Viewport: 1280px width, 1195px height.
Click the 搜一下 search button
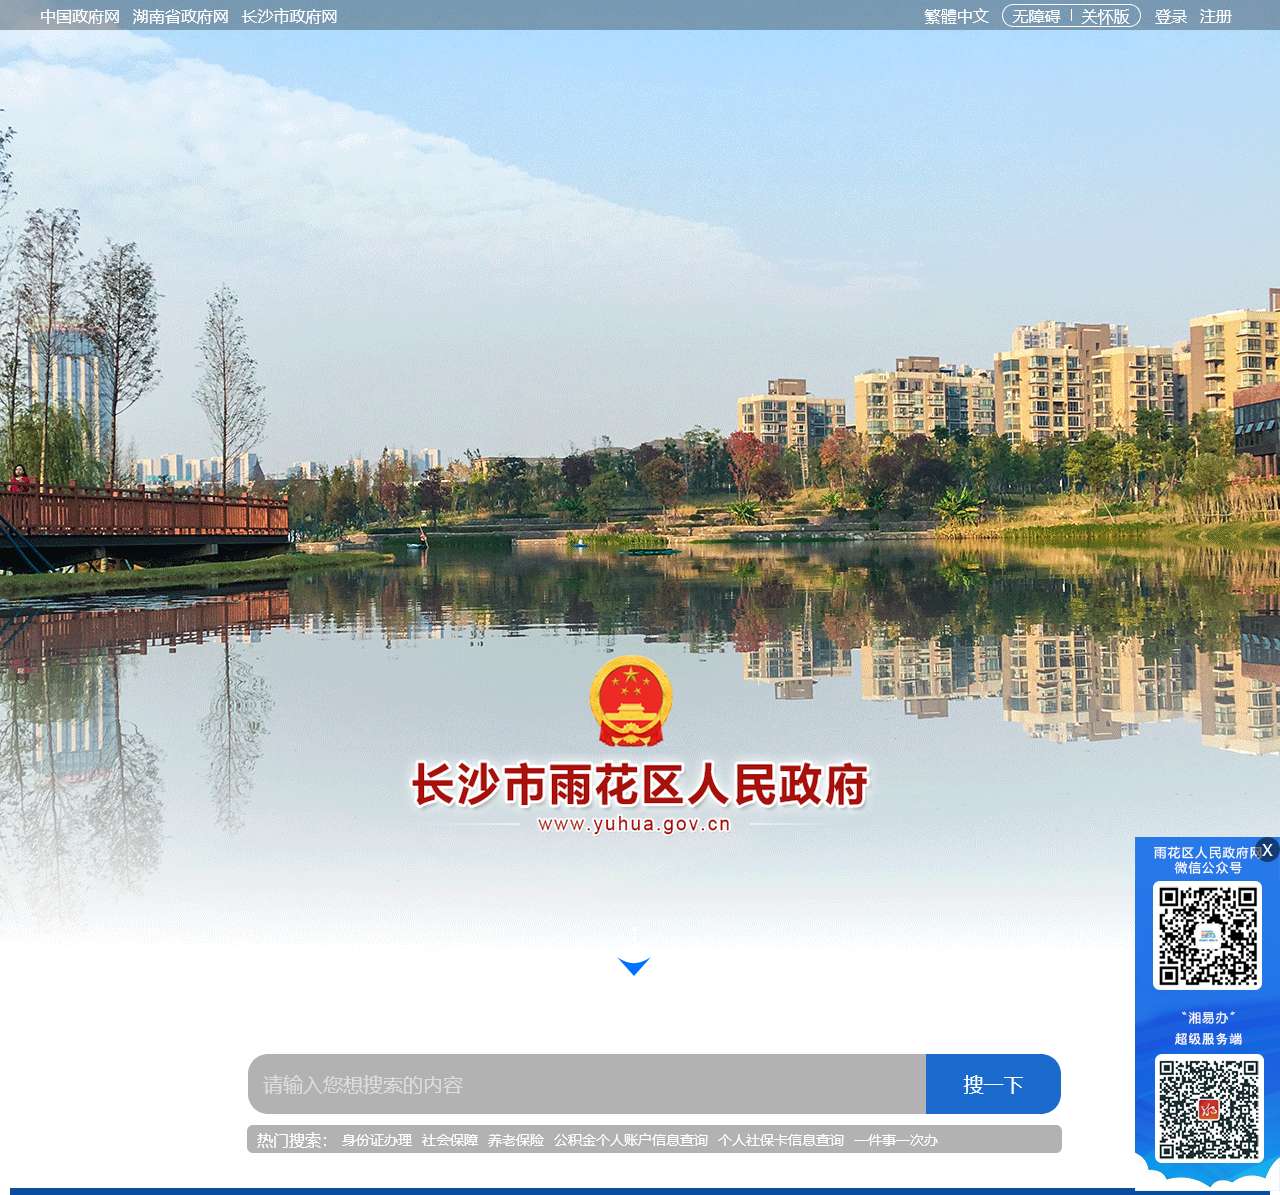click(993, 1084)
